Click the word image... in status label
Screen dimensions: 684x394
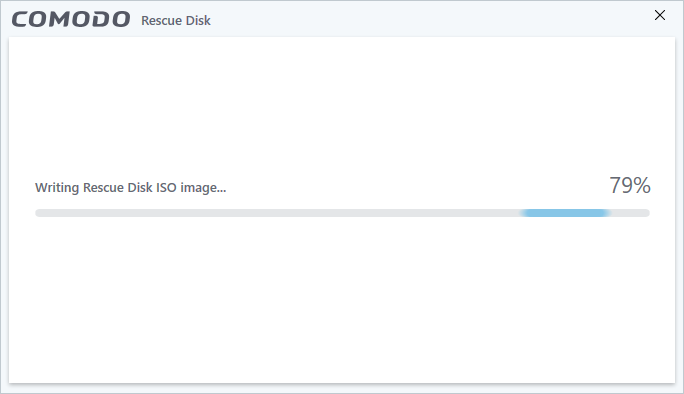point(203,188)
